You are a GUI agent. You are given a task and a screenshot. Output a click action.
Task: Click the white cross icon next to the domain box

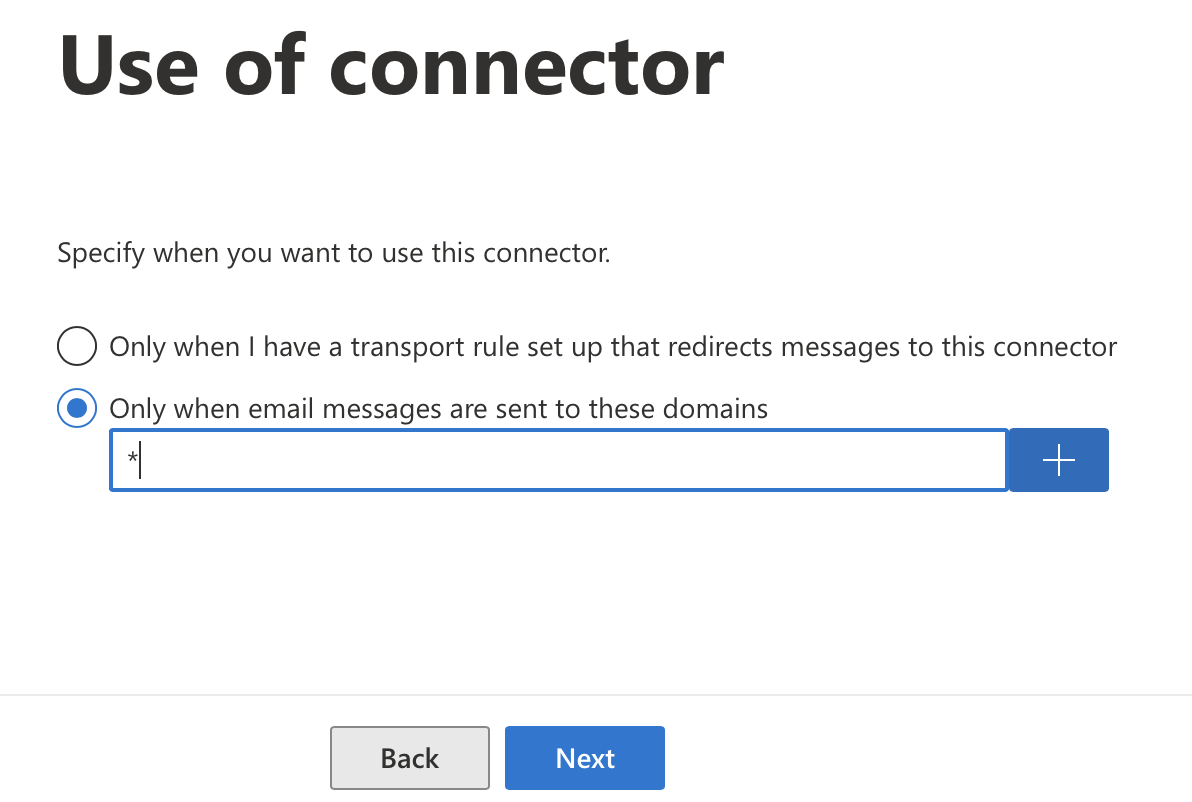(x=1058, y=460)
